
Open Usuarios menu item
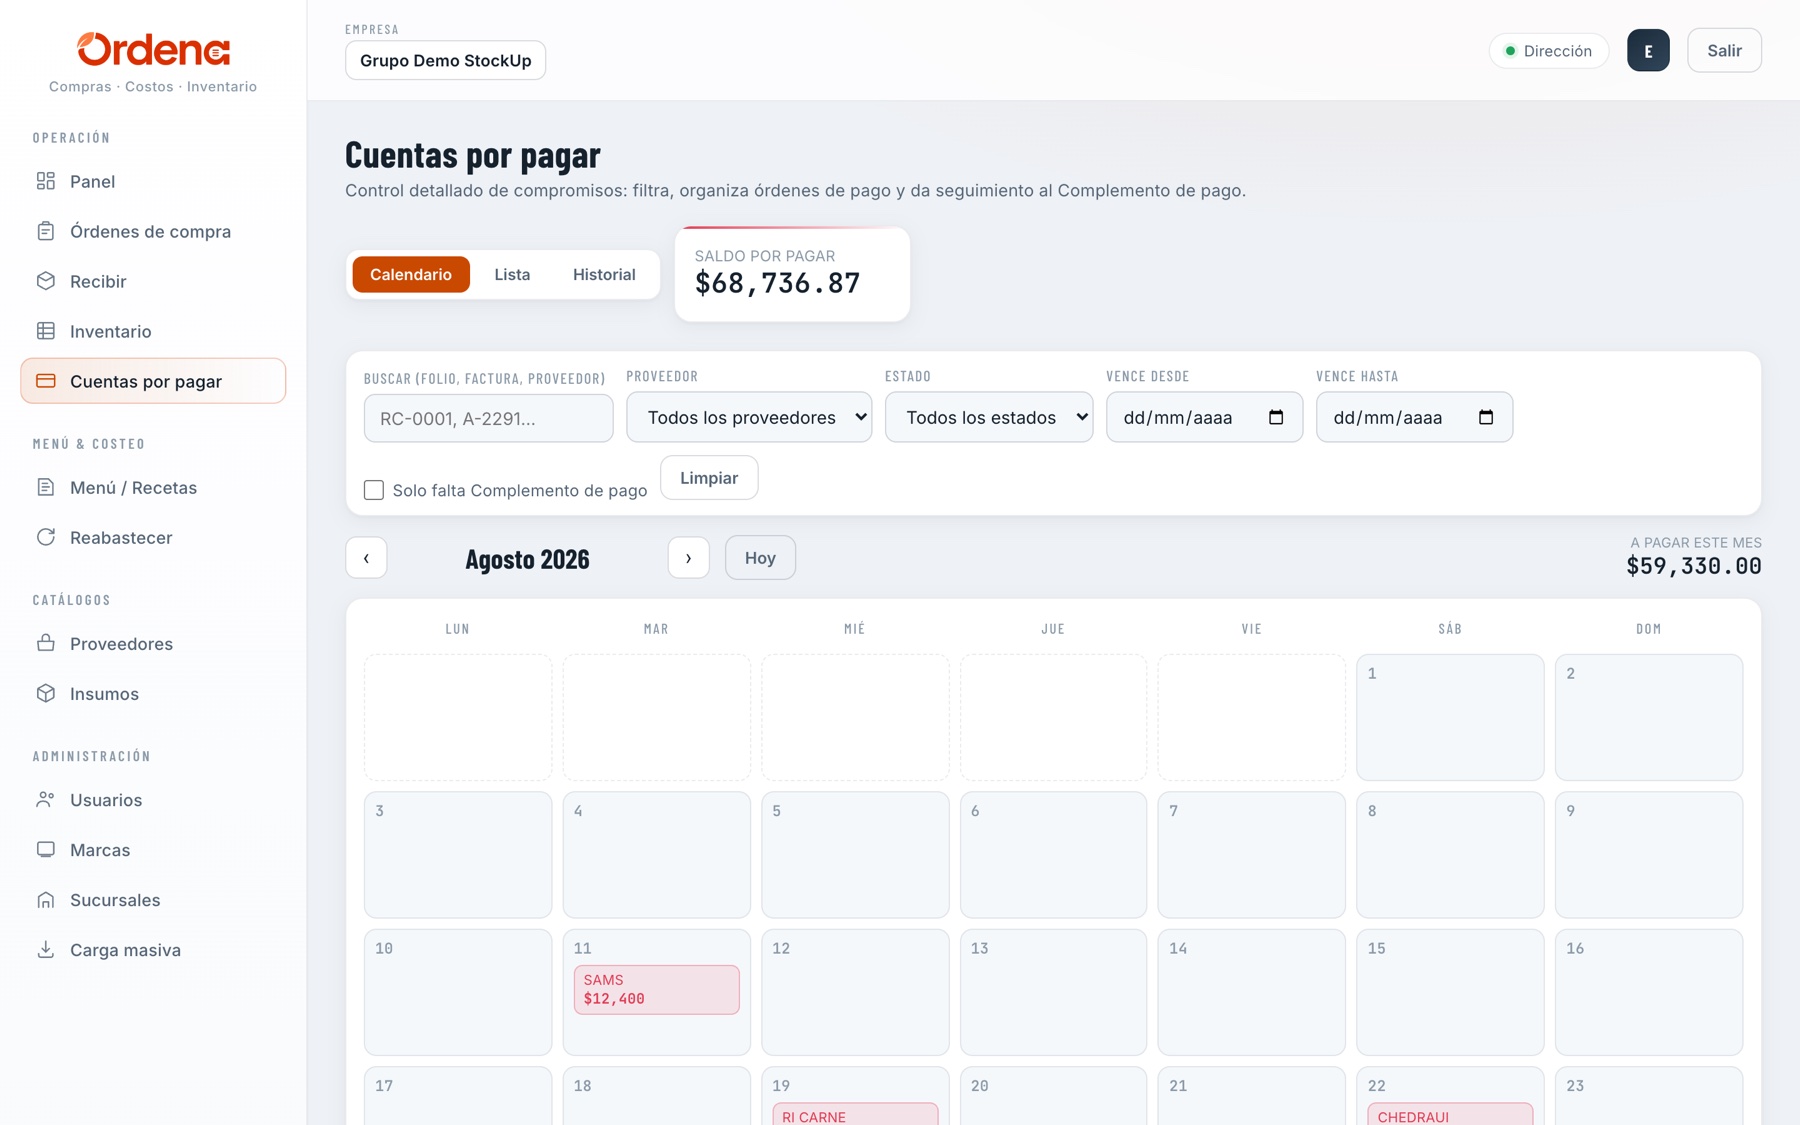(153, 799)
